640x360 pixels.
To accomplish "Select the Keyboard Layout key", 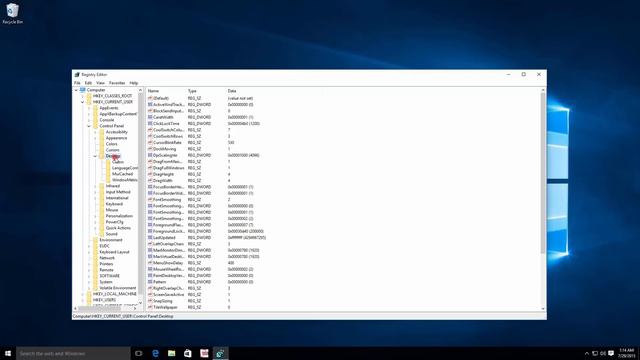I will [x=114, y=252].
